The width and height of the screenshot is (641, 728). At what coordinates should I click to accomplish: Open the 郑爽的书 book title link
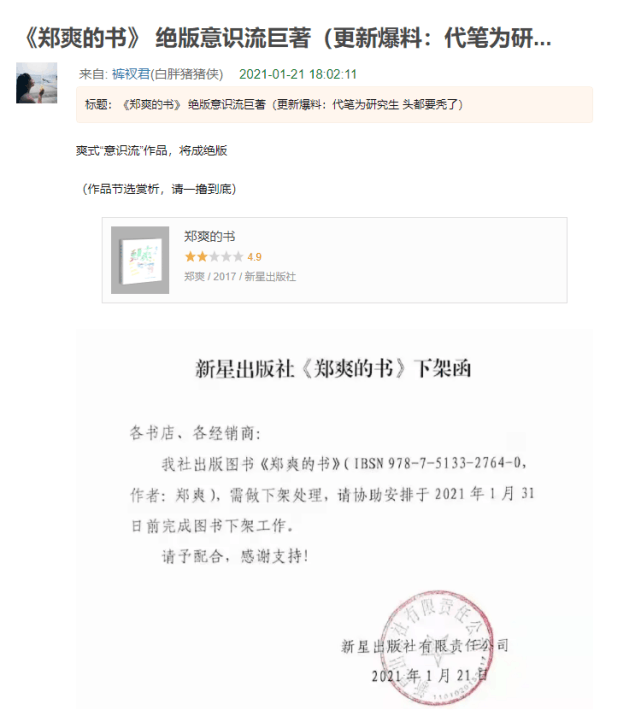[x=209, y=236]
